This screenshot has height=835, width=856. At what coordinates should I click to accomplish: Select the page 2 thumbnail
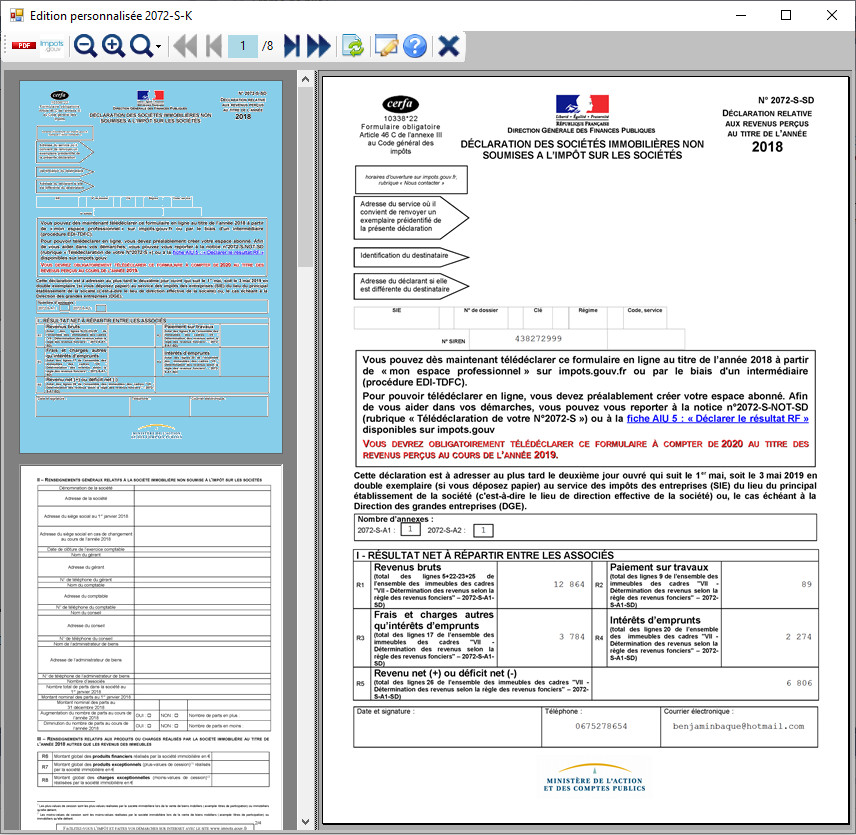point(152,640)
